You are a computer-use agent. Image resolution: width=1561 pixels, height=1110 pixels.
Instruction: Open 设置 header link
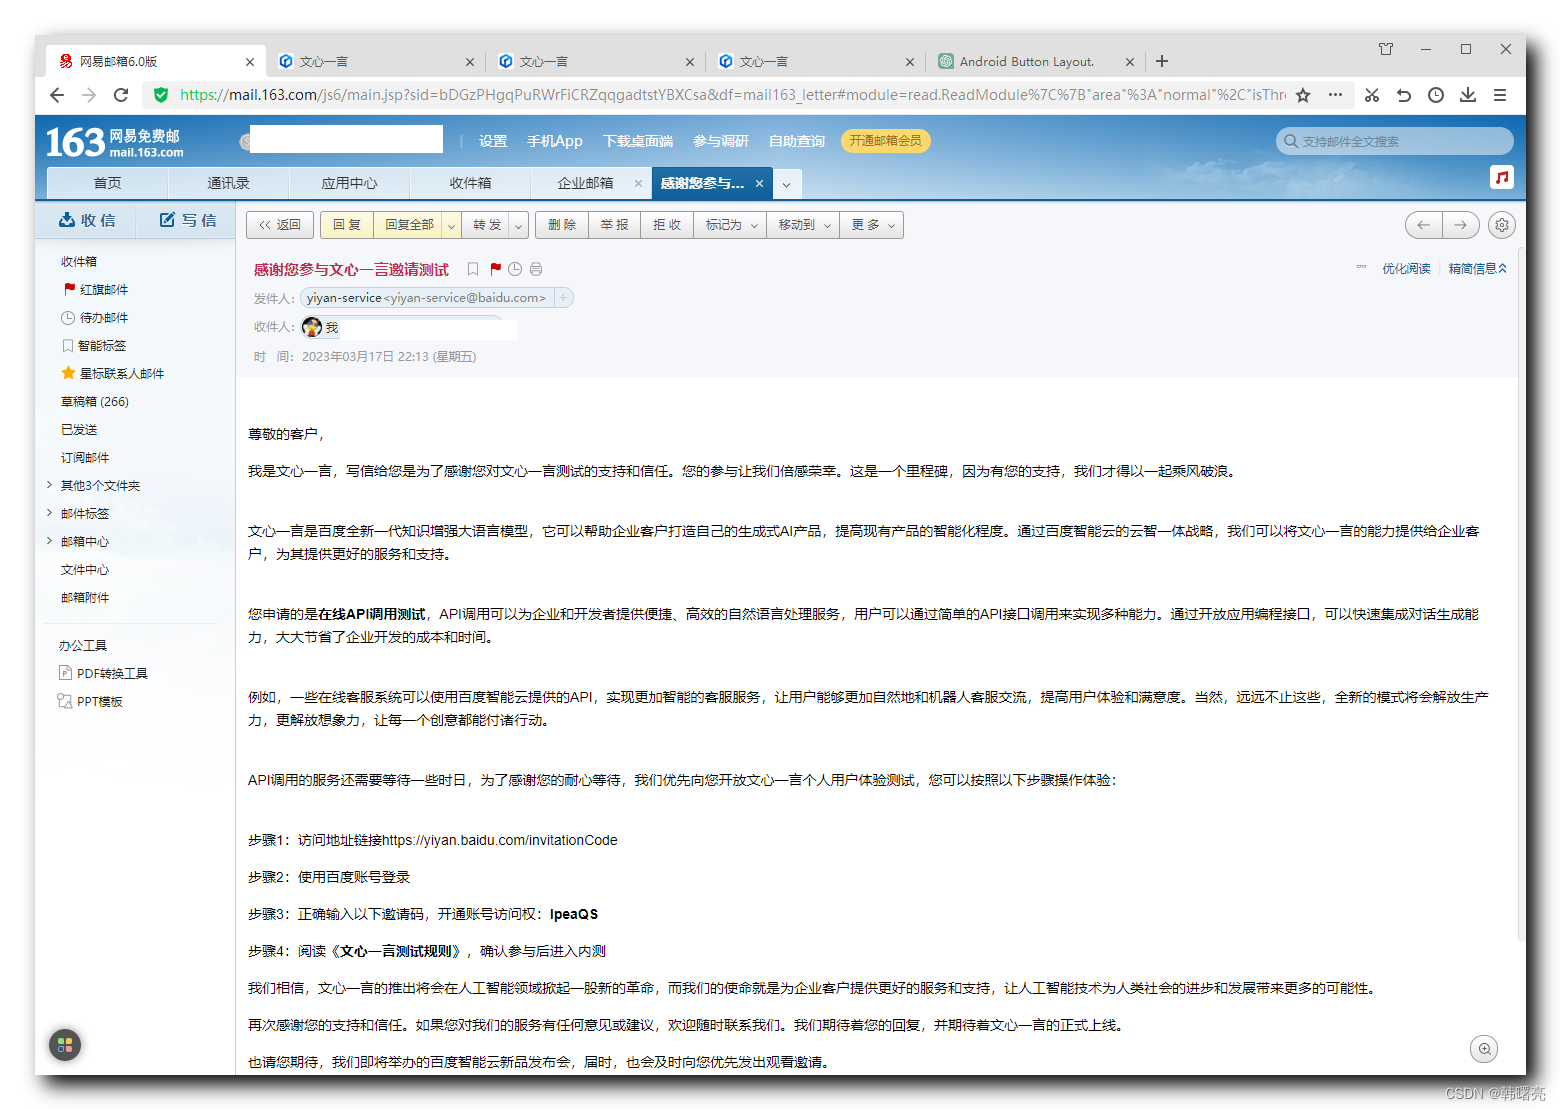(493, 141)
